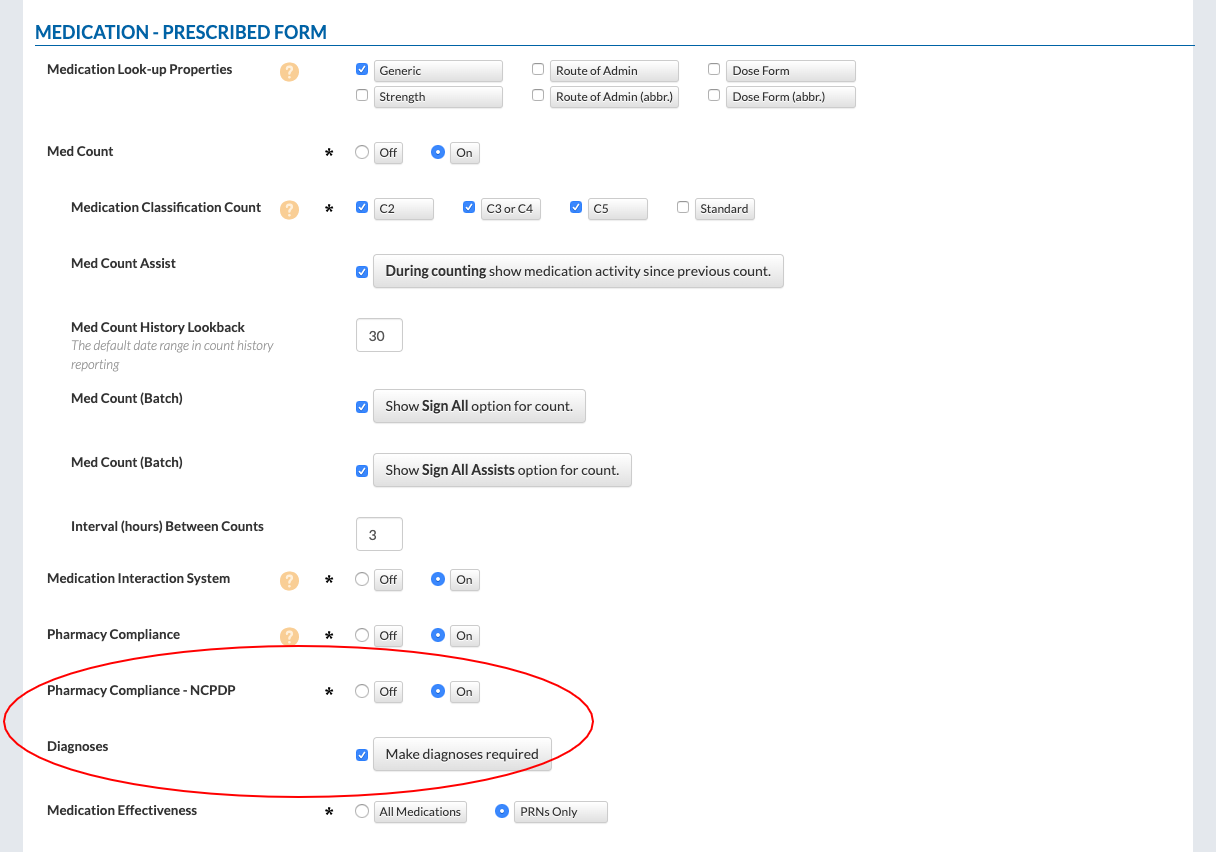
Task: Click help icon next to Medication Interaction System
Action: [x=289, y=581]
